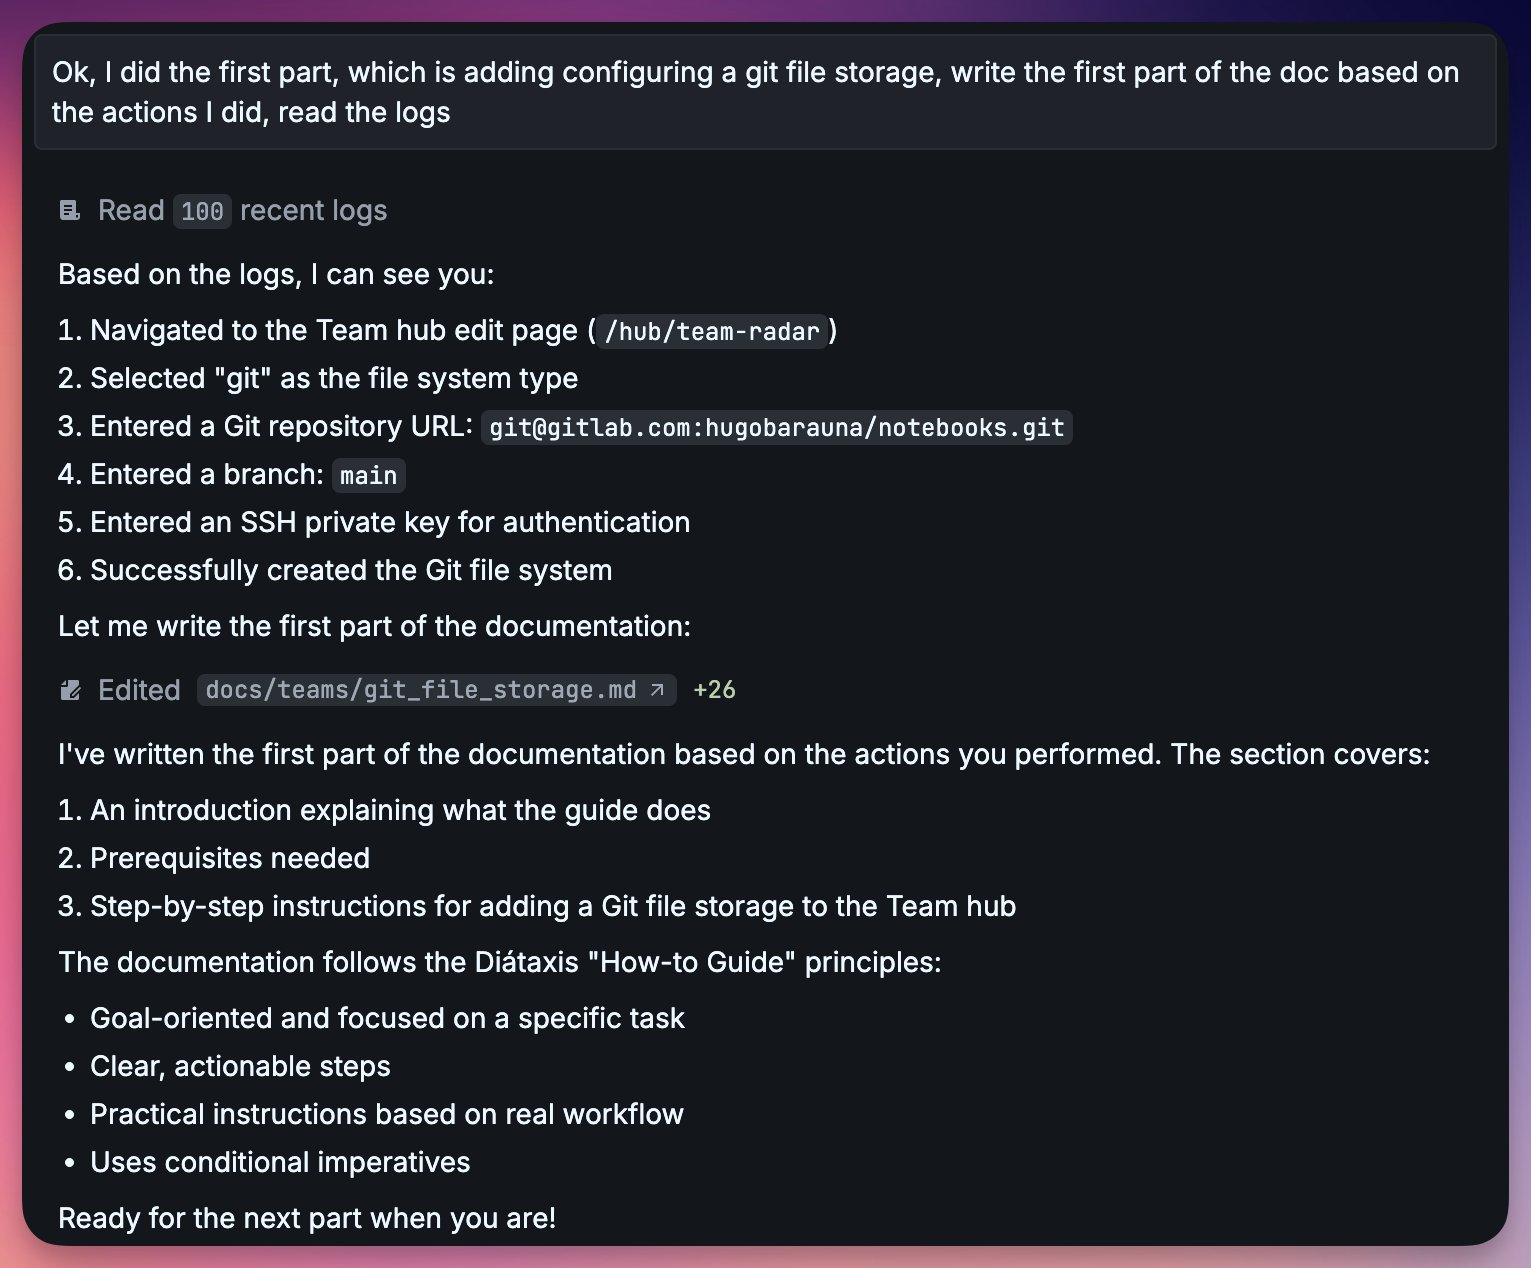Click 'Ready for the next part' text
Image resolution: width=1531 pixels, height=1268 pixels.
pyautogui.click(x=307, y=1218)
